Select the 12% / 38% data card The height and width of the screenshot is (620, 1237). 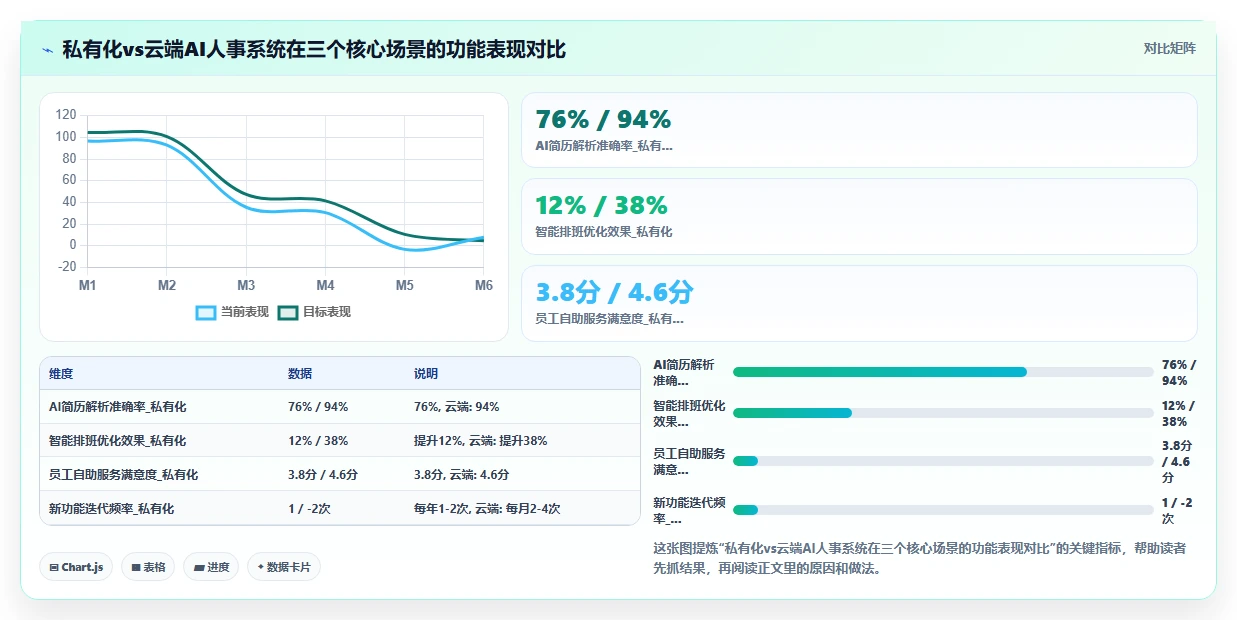coord(859,216)
